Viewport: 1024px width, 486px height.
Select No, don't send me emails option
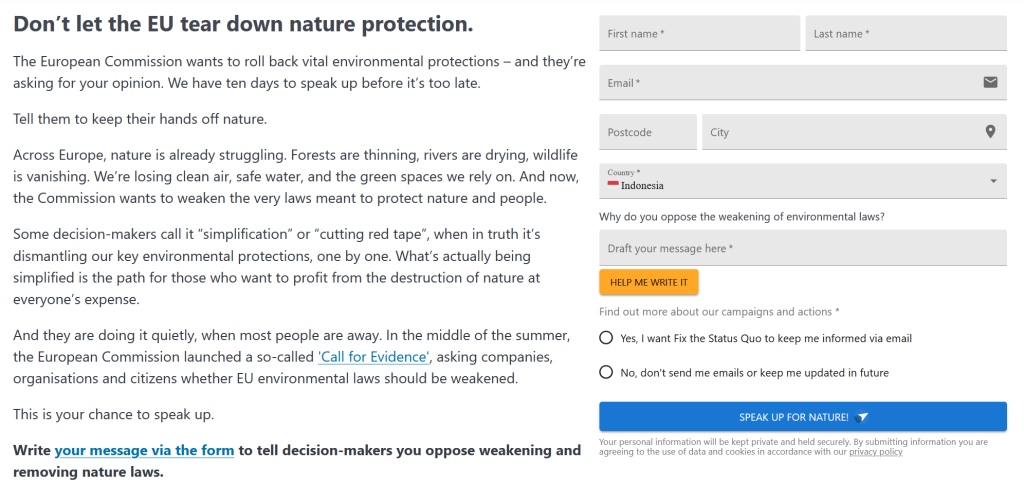pyautogui.click(x=606, y=372)
